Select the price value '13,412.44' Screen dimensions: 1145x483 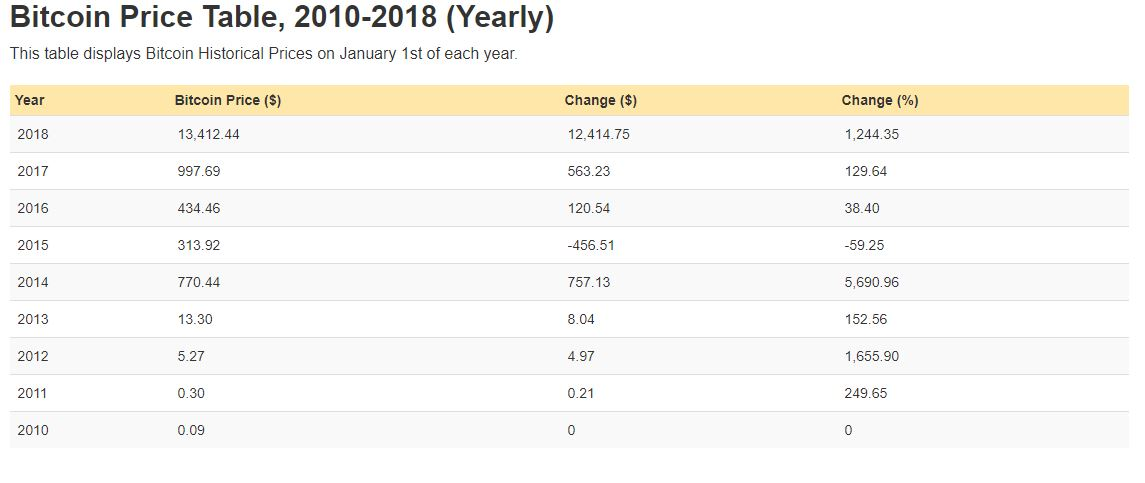tap(208, 134)
